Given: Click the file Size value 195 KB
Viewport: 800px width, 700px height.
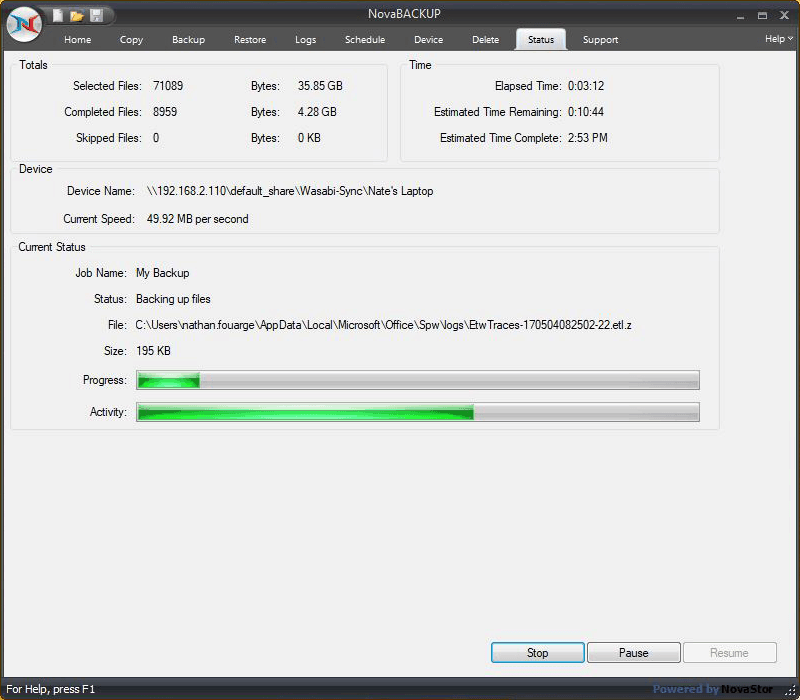Looking at the screenshot, I should point(153,351).
